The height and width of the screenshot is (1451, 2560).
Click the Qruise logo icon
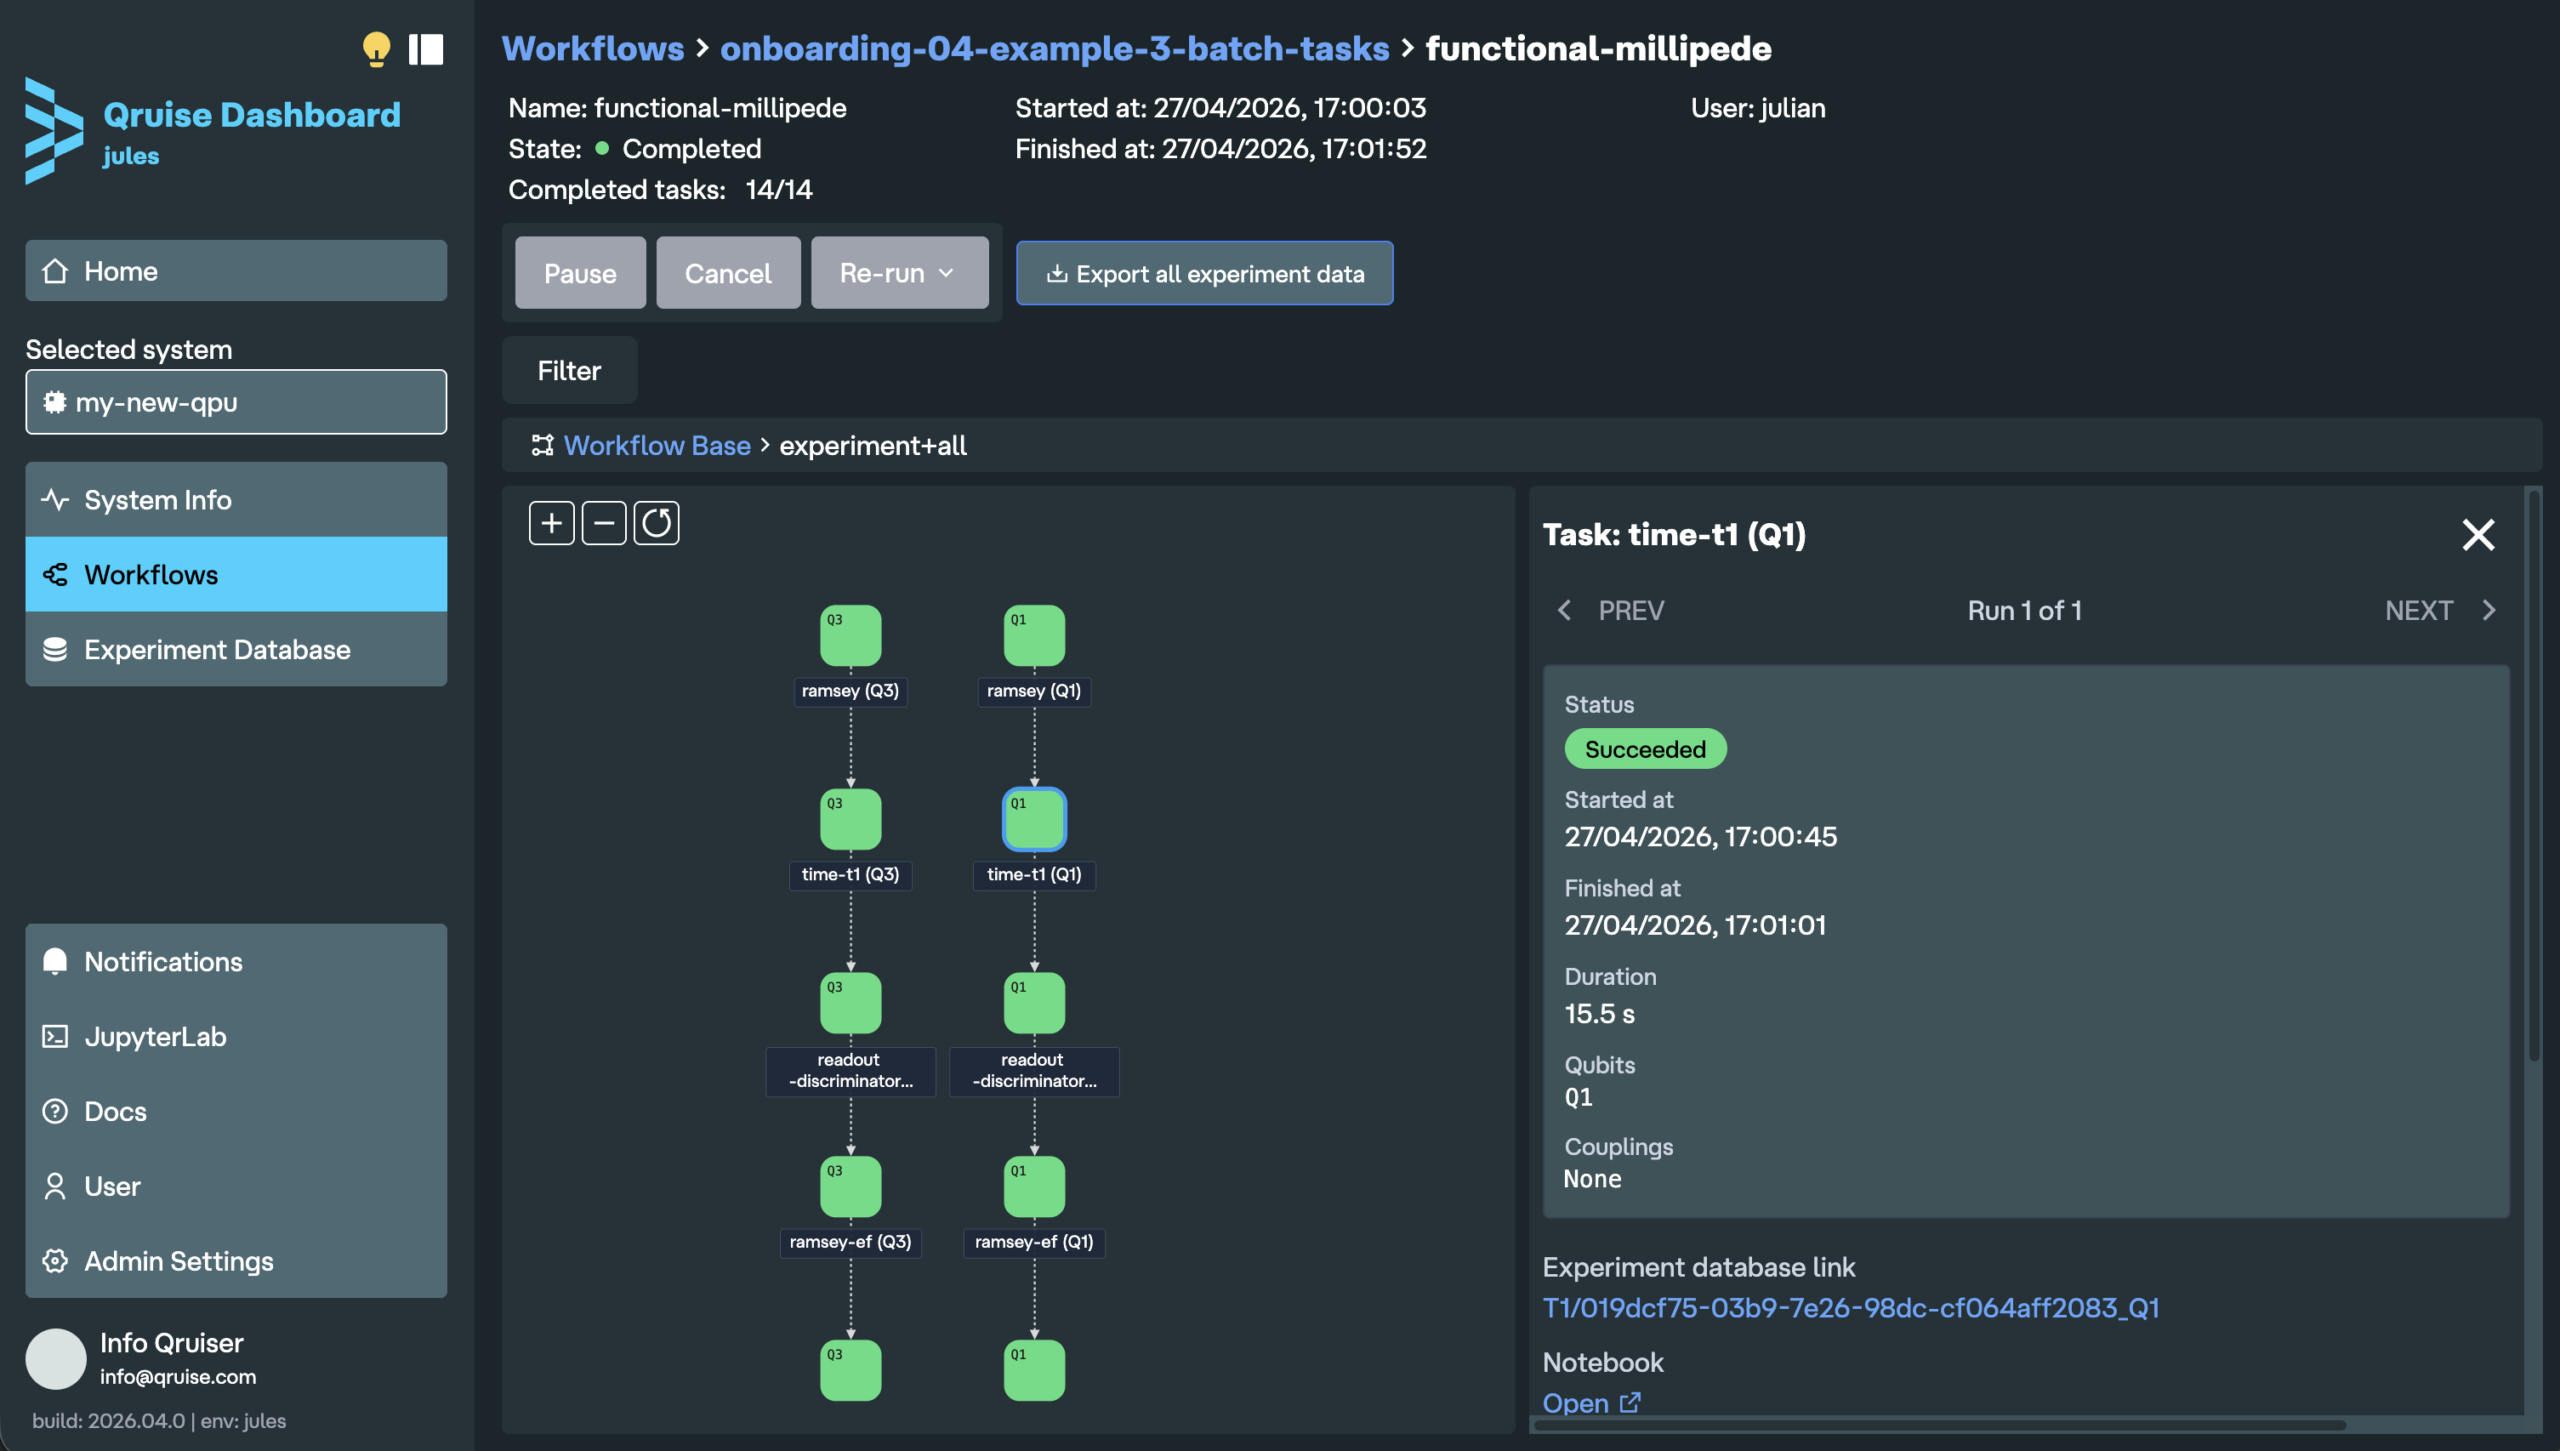[54, 131]
